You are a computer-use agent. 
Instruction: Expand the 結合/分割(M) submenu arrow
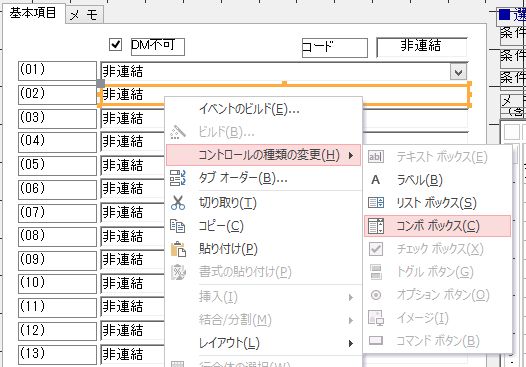(x=351, y=320)
